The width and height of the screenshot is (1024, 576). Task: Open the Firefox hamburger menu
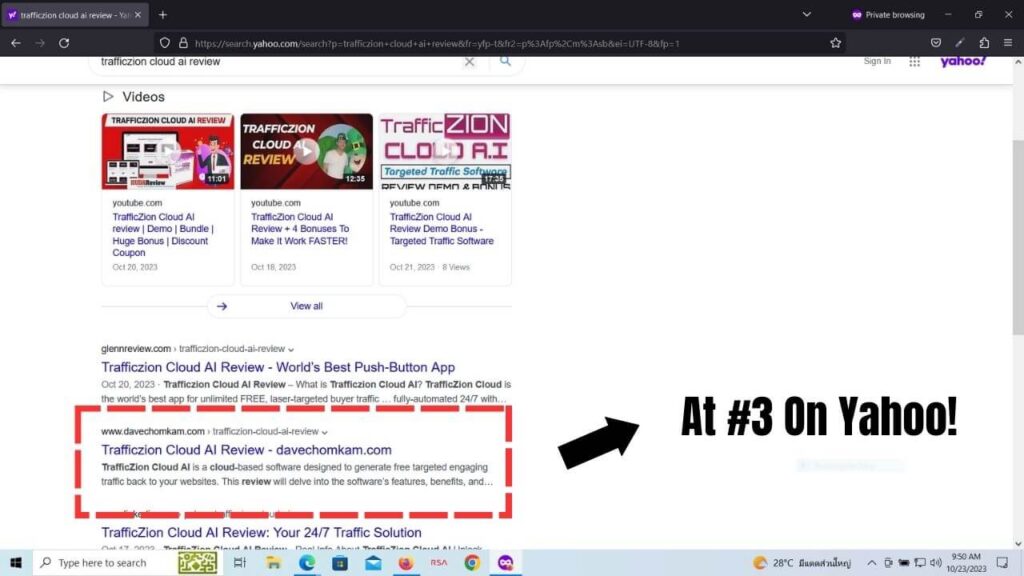point(1008,43)
